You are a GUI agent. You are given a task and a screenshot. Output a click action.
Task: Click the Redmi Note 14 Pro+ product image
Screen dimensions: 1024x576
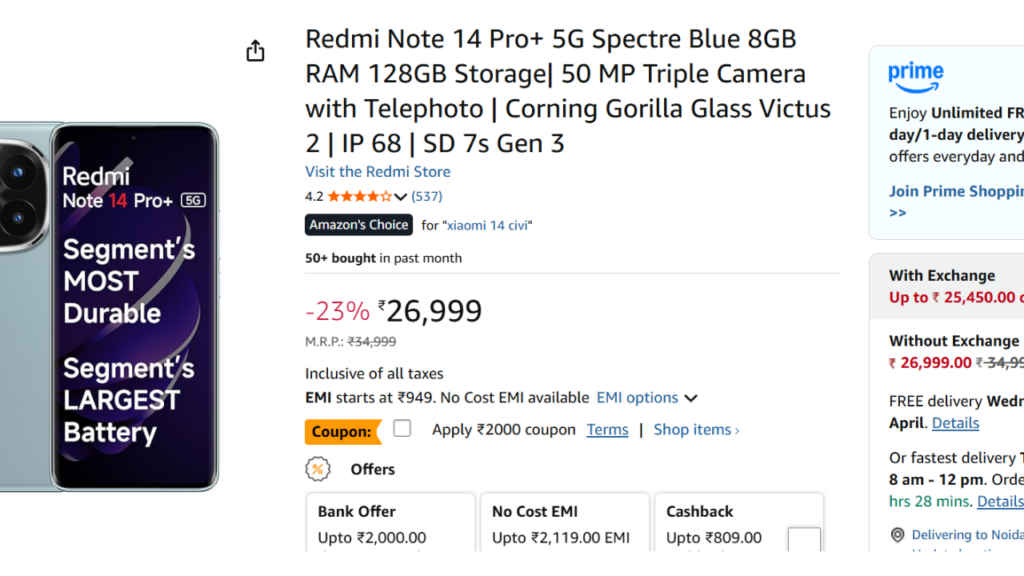110,305
